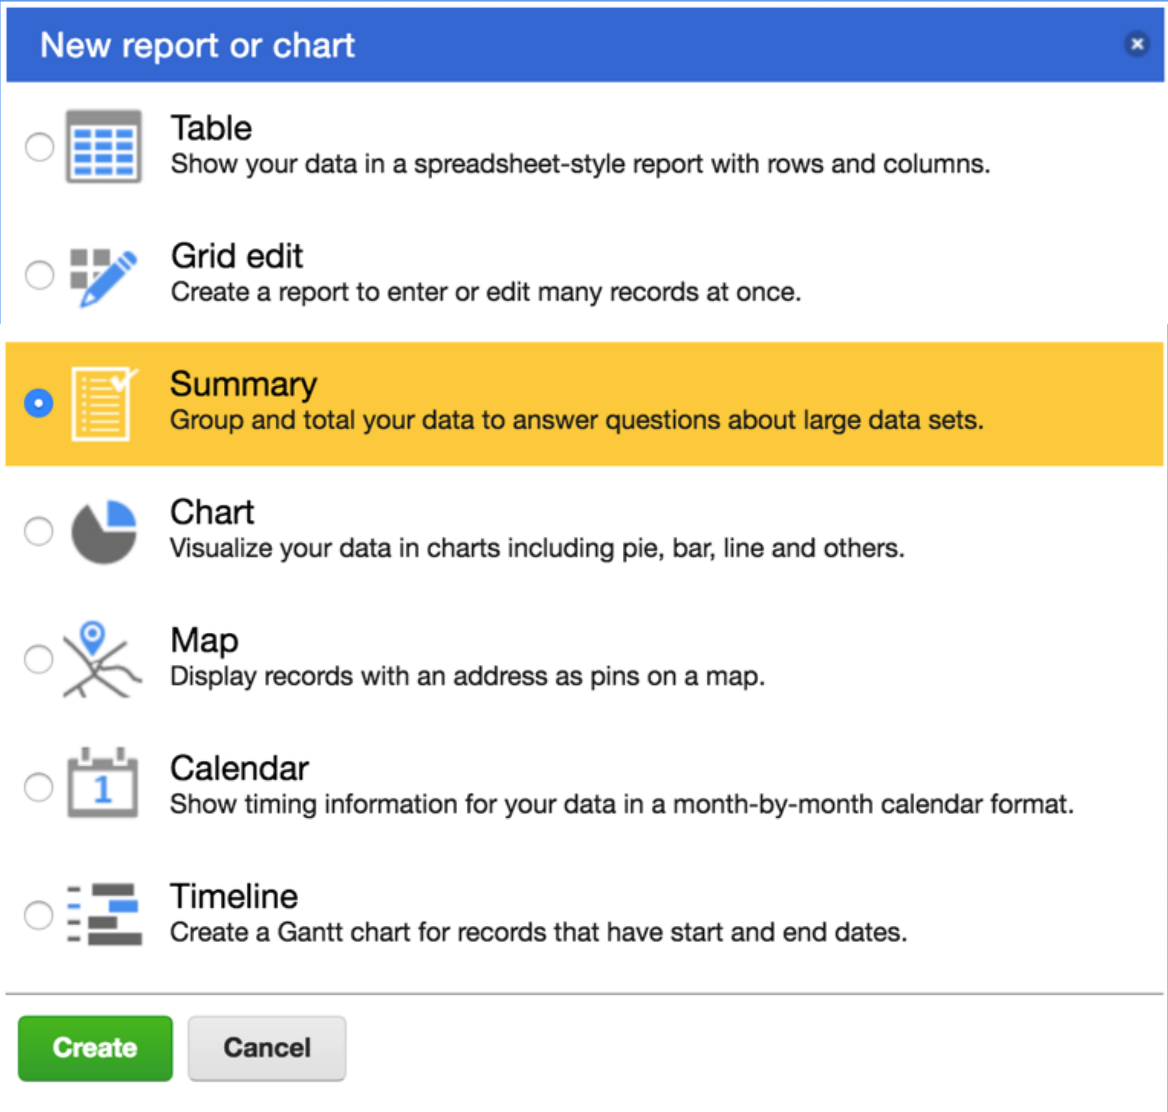Viewport: 1168px width, 1112px height.
Task: Click the Grid edit pencil icon
Action: pos(103,275)
